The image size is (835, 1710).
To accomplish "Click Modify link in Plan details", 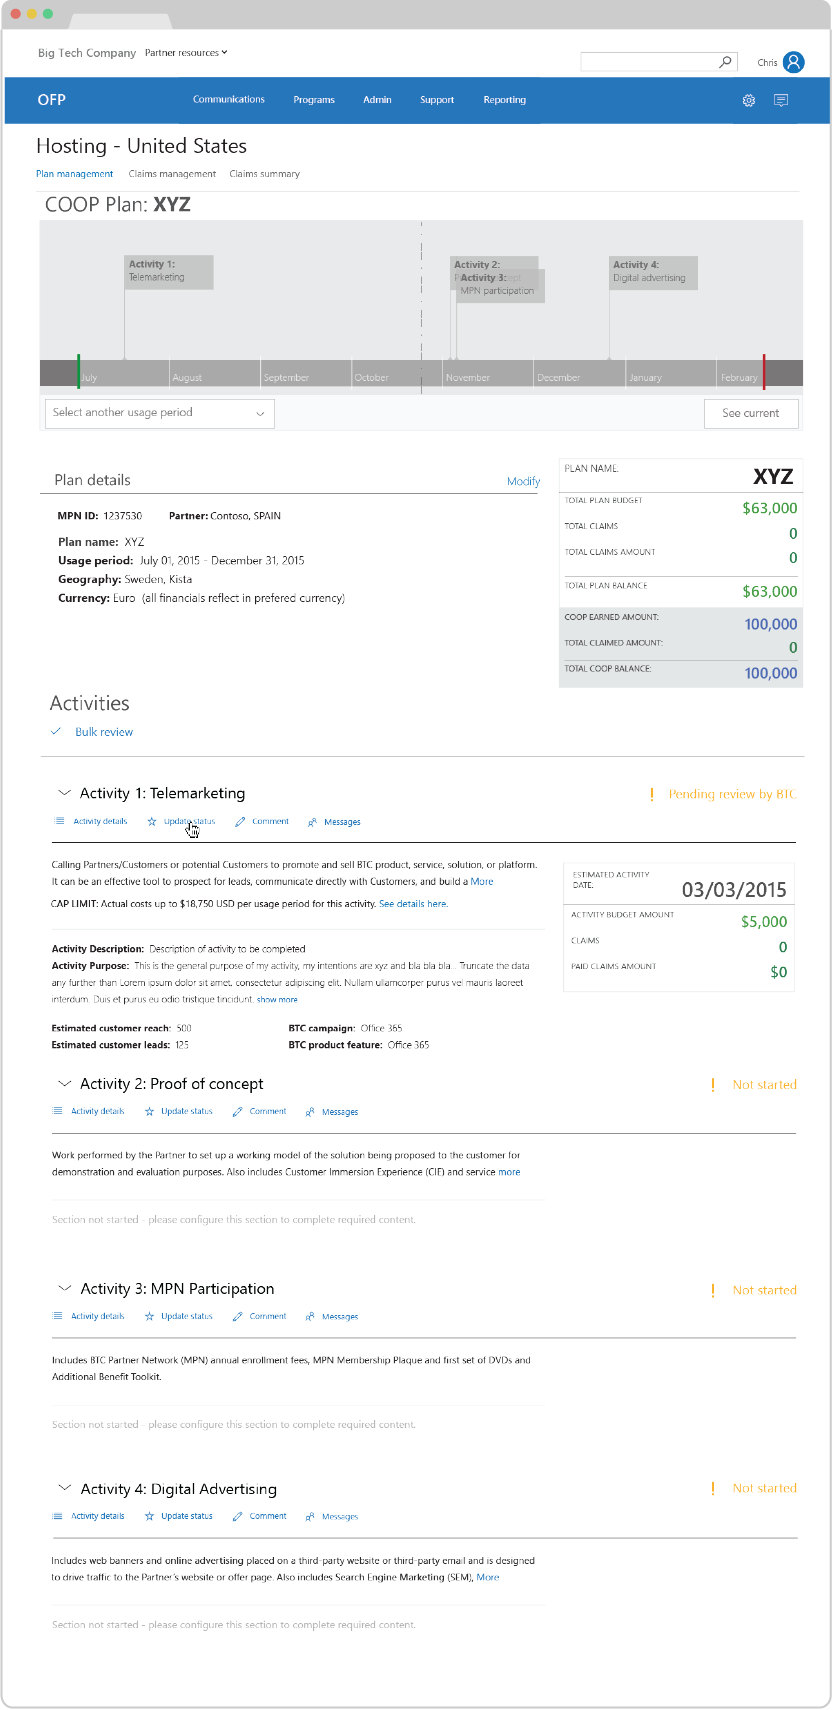I will (x=523, y=481).
